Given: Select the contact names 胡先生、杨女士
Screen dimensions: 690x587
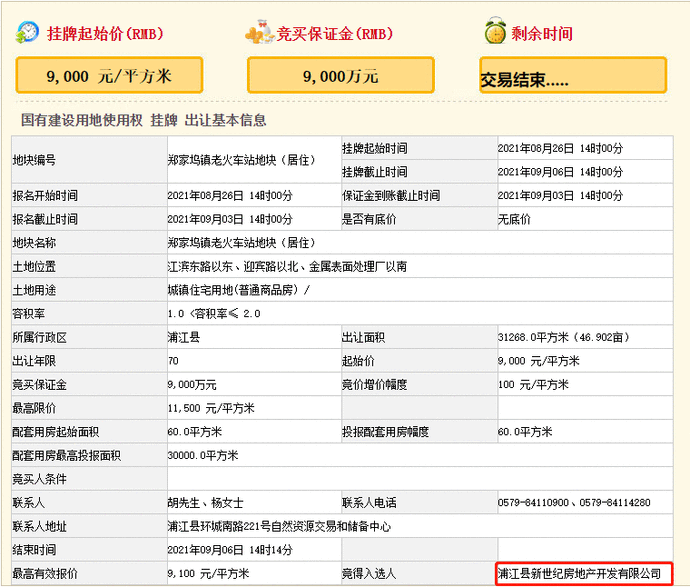Looking at the screenshot, I should (x=205, y=502).
